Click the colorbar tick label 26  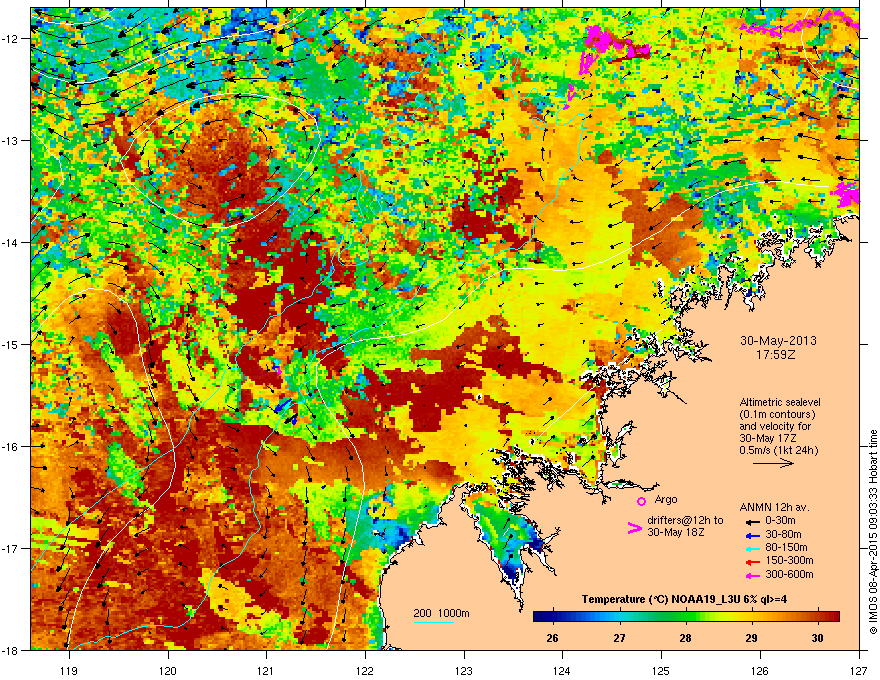552,638
